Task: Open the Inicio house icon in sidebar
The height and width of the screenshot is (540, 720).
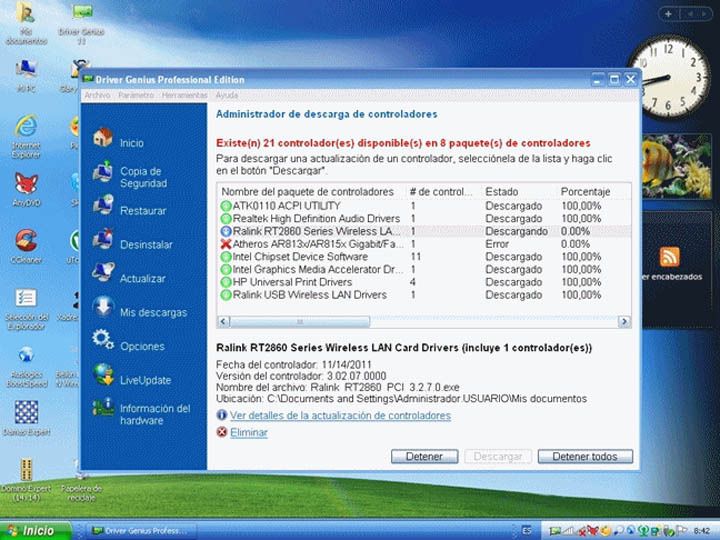Action: tap(102, 137)
